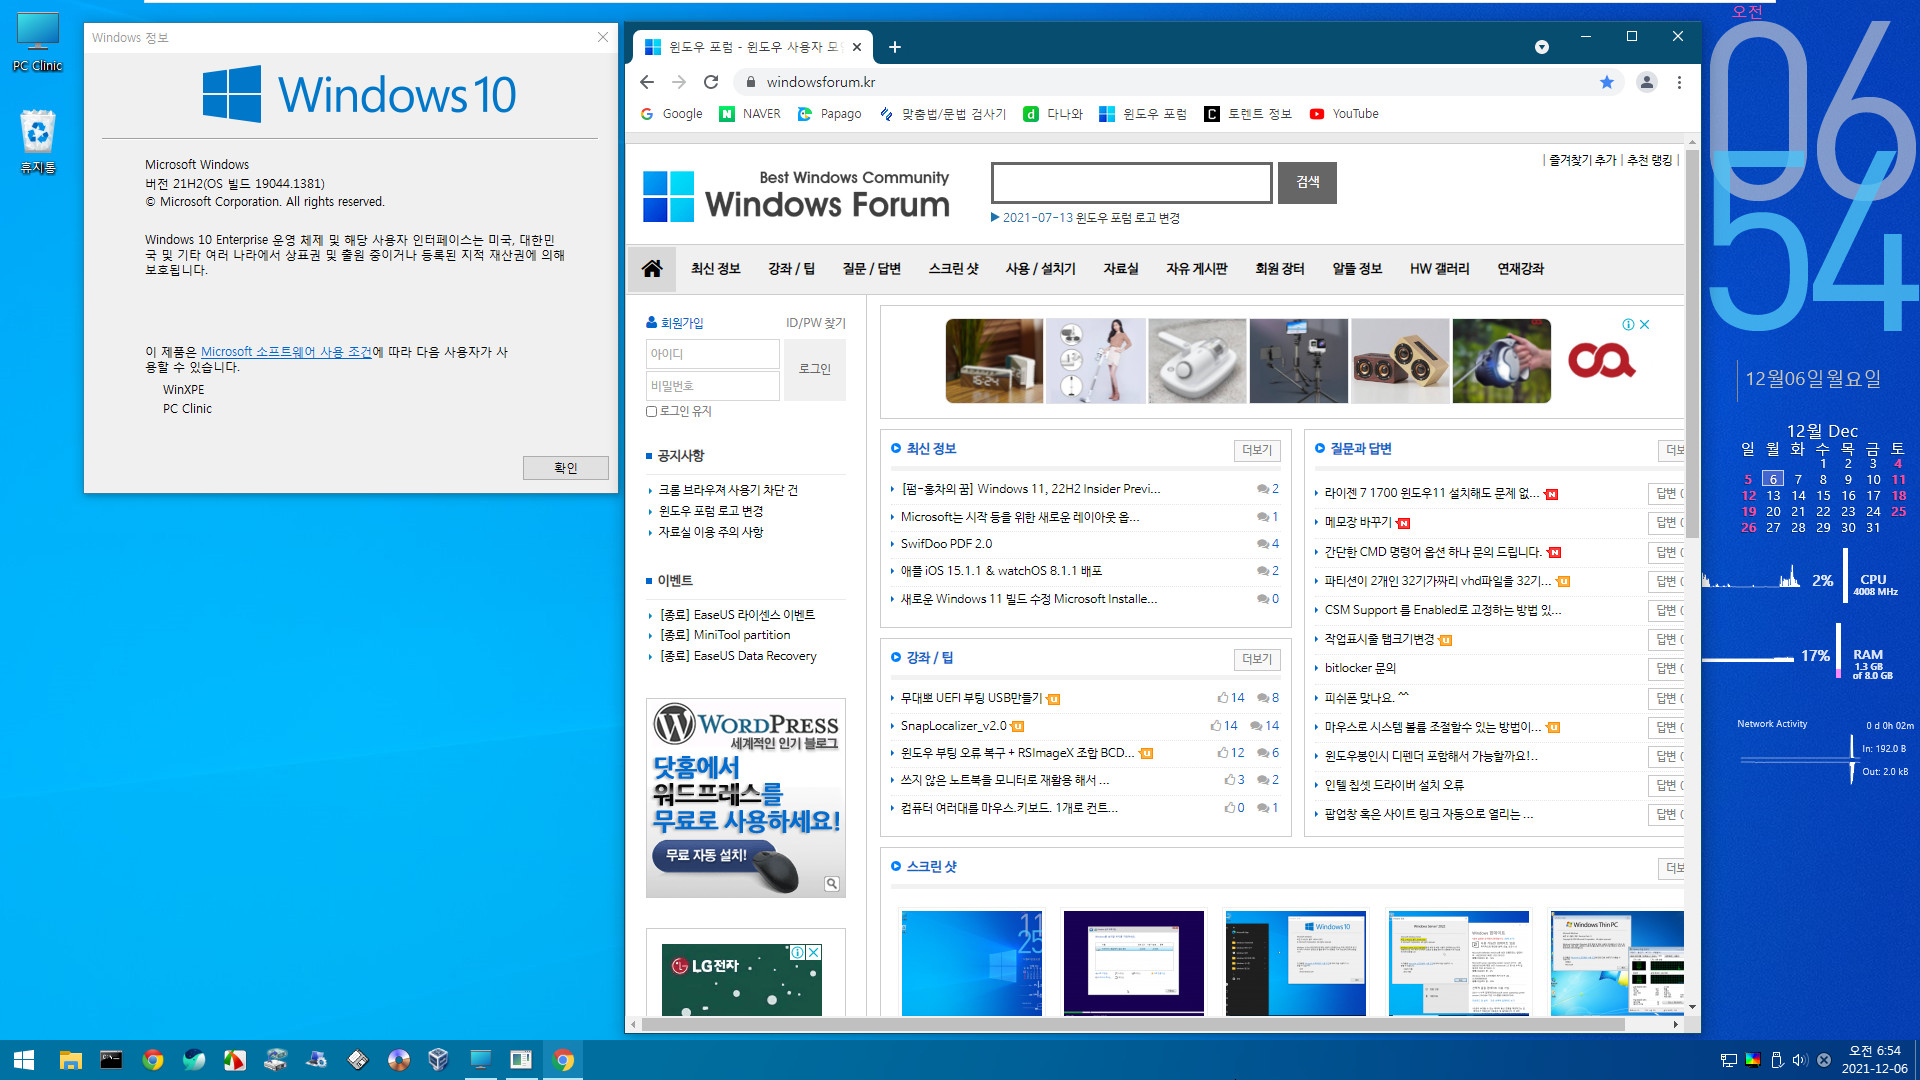Open the color monitor tray icon

click(x=1753, y=1060)
